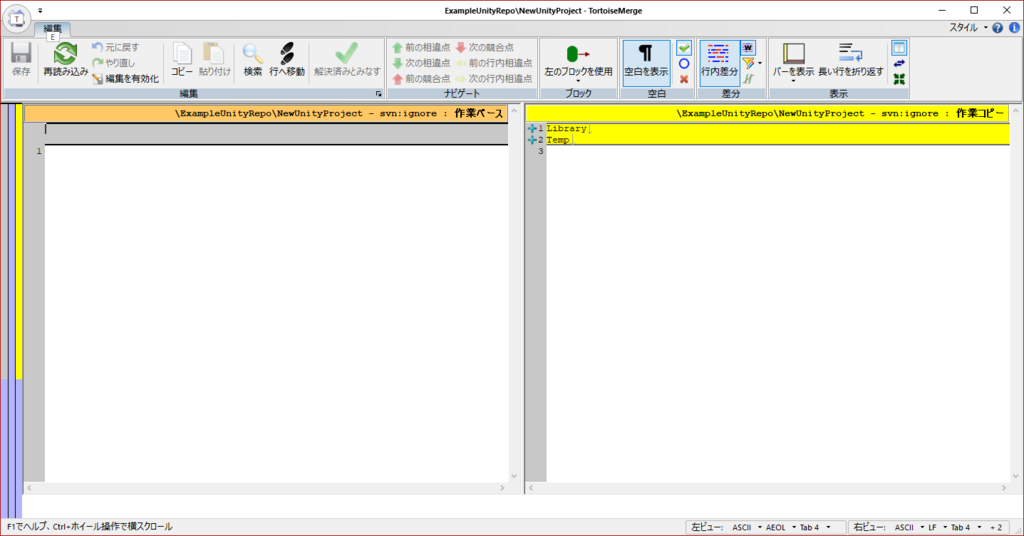Click やり直し redo in the ribbon
The width and height of the screenshot is (1024, 536).
[x=114, y=63]
